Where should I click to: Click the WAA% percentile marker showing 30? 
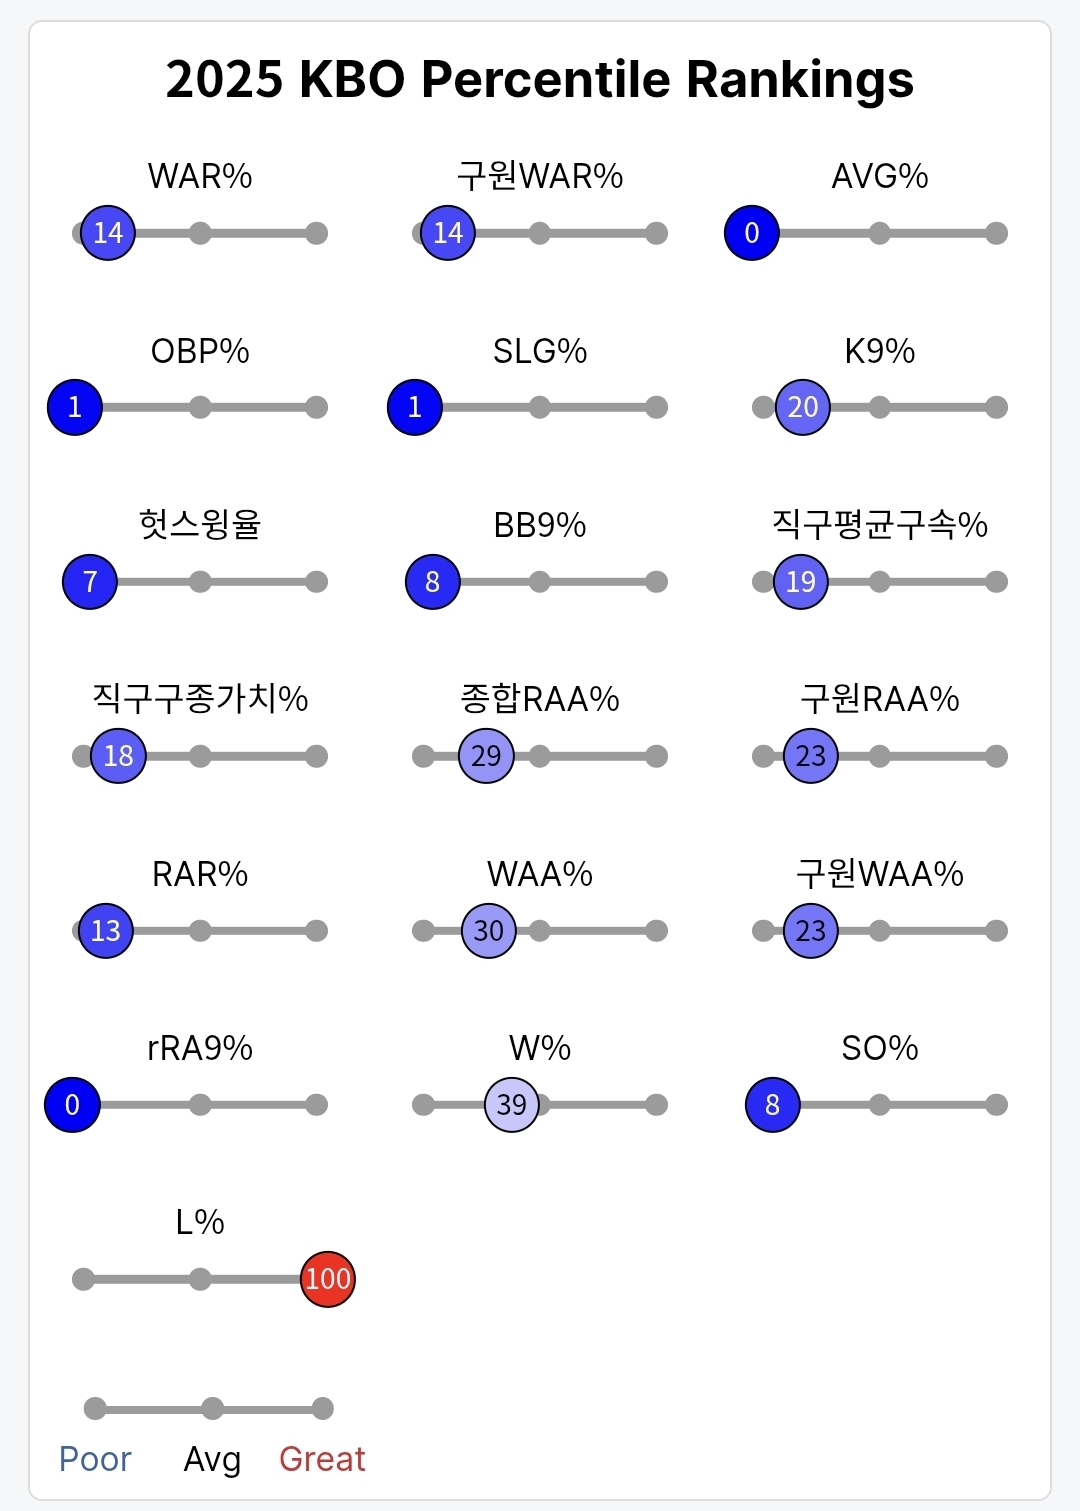489,931
